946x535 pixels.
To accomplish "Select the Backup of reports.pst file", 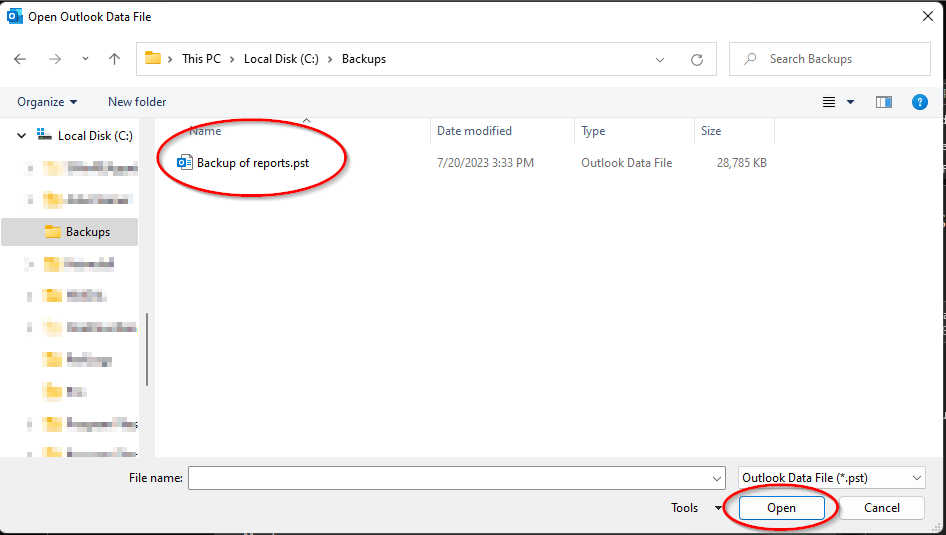I will (x=253, y=163).
